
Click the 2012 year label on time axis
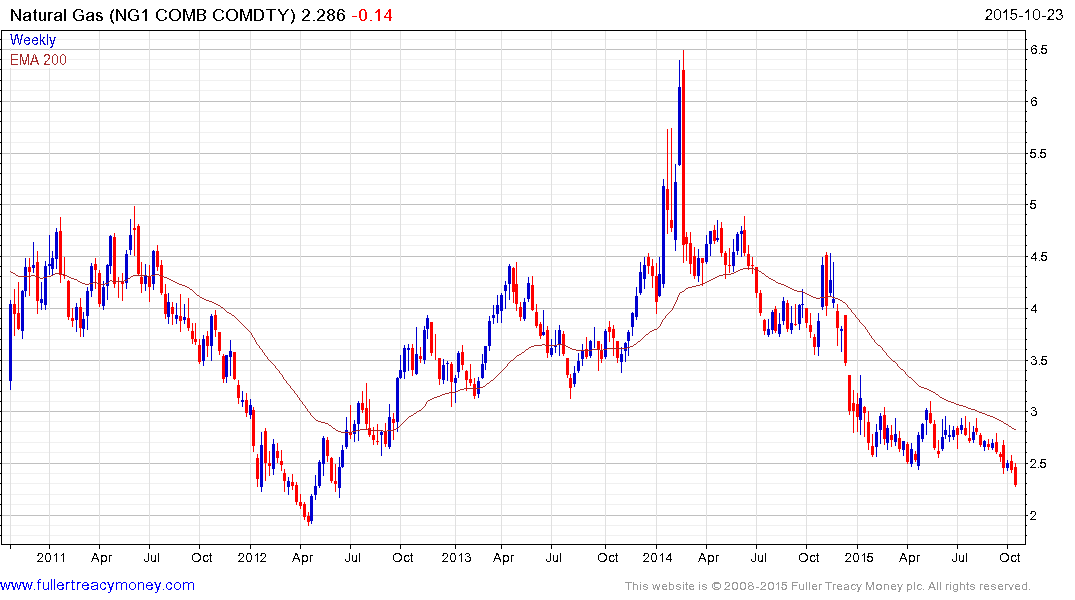pyautogui.click(x=252, y=556)
